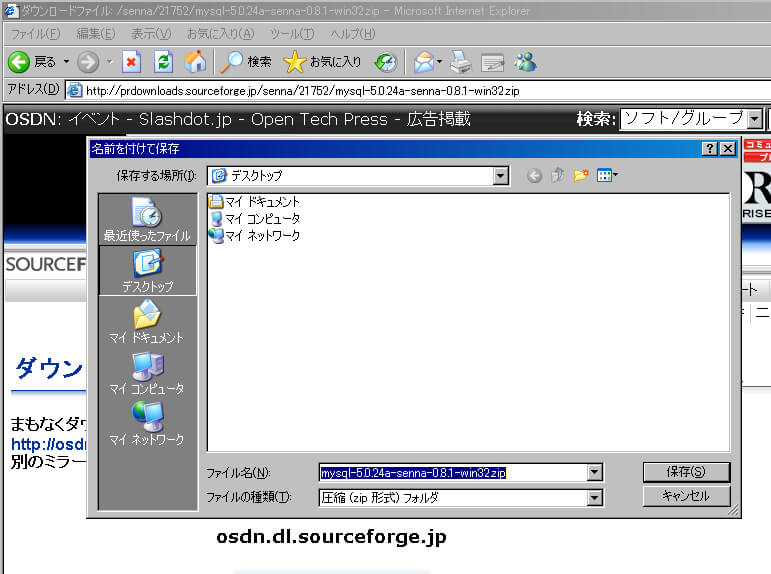This screenshot has width=771, height=574.
Task: Select My Computer in places bar
Action: [x=147, y=372]
